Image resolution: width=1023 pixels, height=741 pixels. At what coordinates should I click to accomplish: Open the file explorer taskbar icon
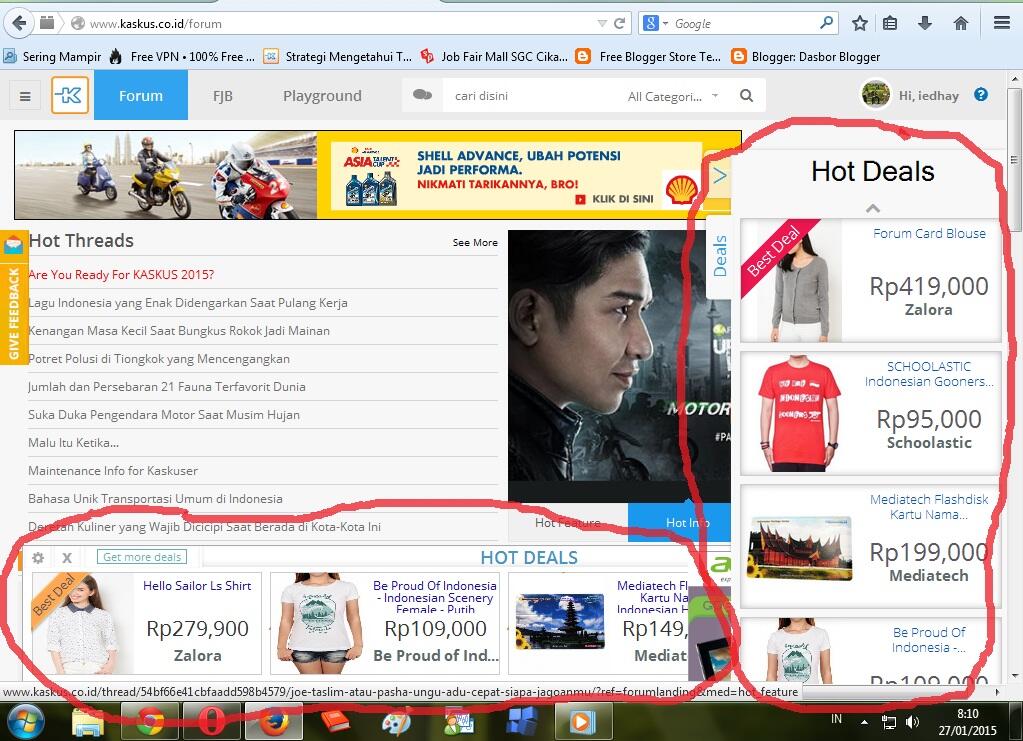pos(87,722)
